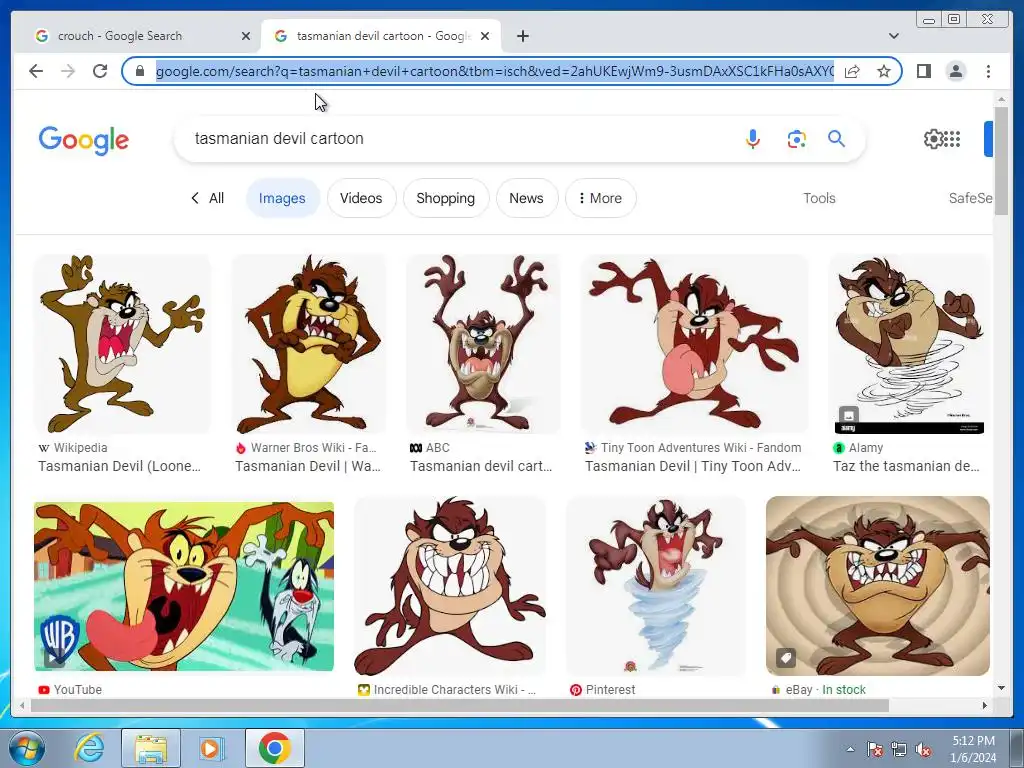Launch Internet Explorer from the taskbar
The image size is (1024, 768).
89,748
